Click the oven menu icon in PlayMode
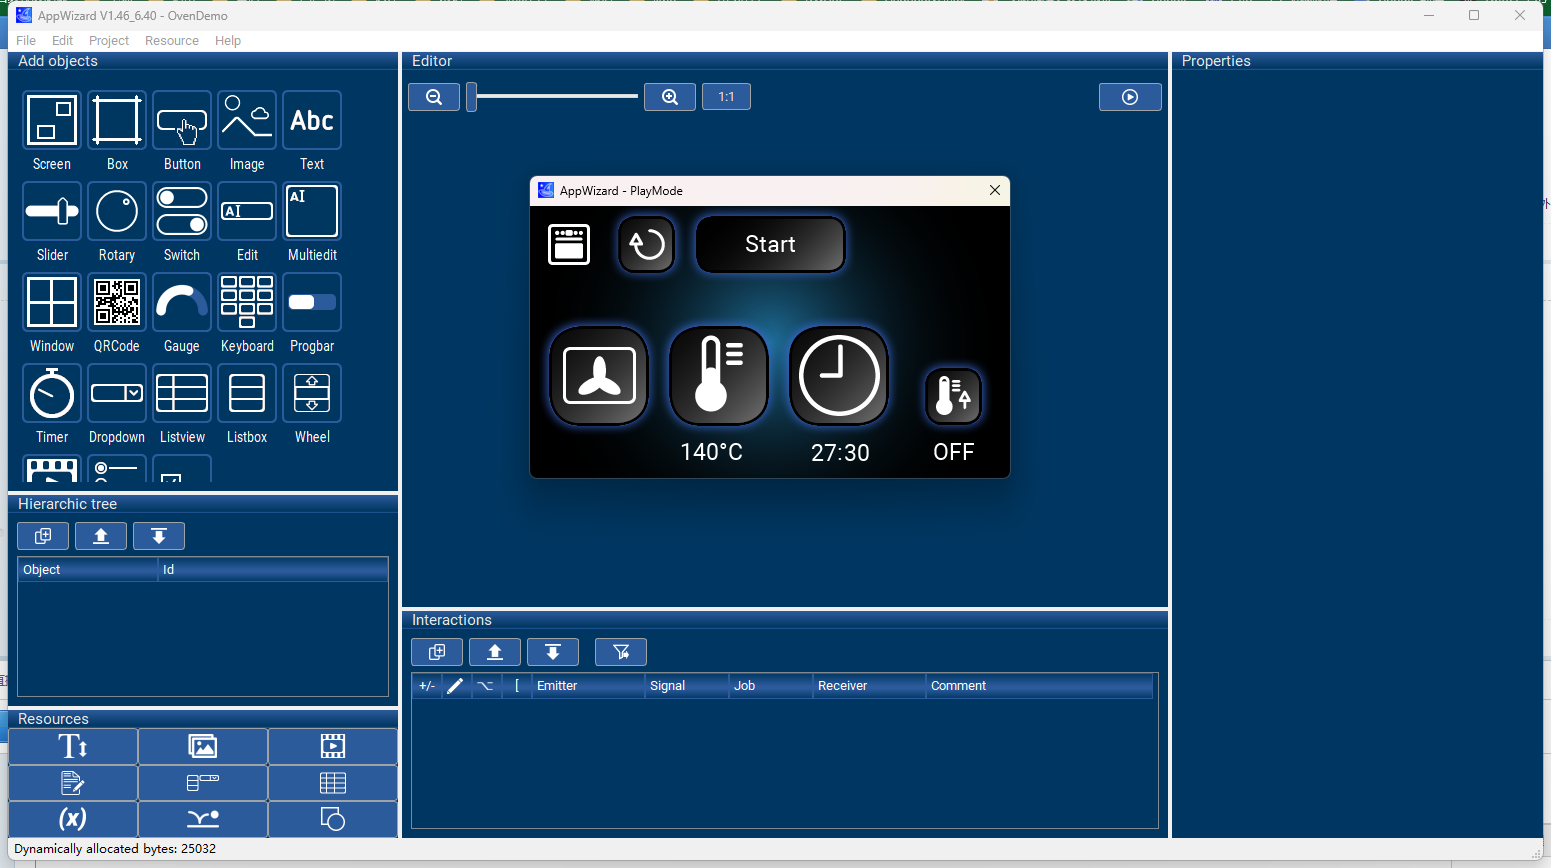The width and height of the screenshot is (1551, 868). click(x=569, y=244)
